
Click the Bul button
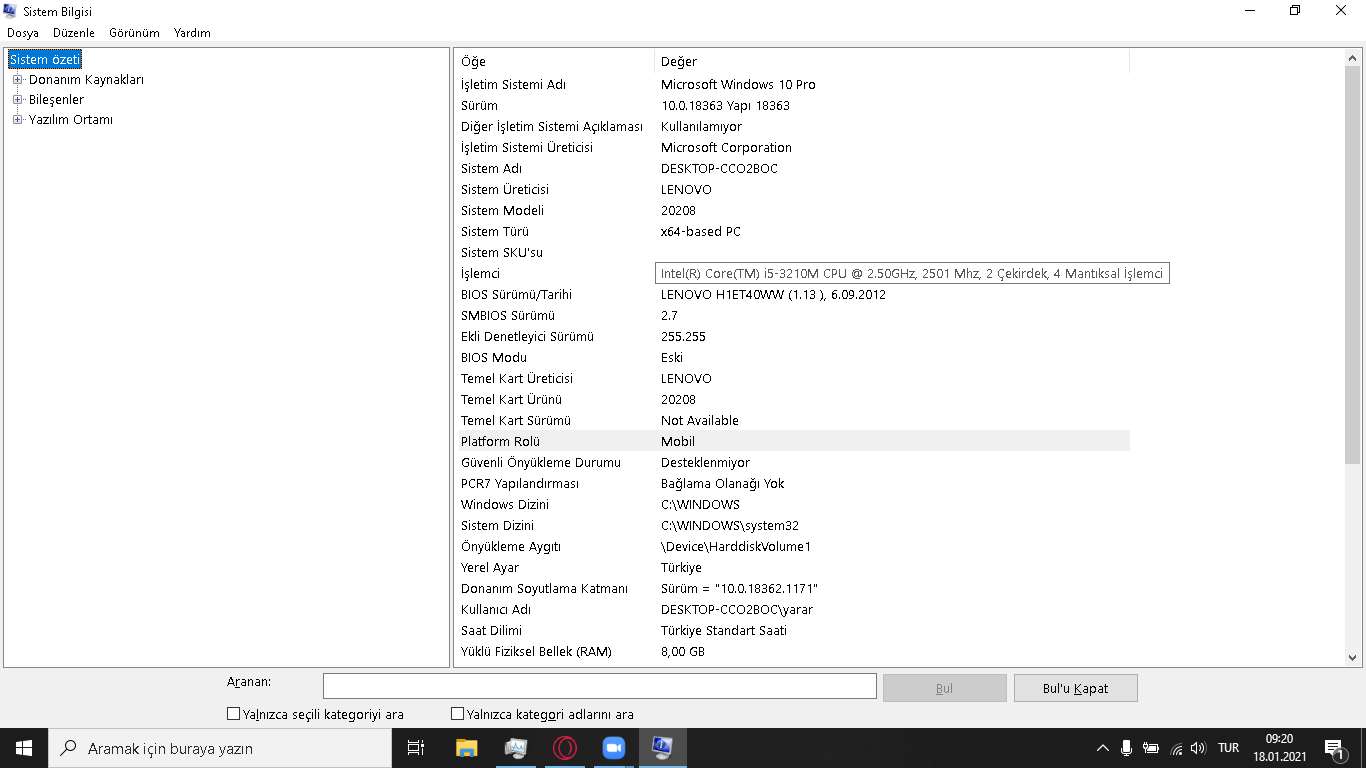tap(945, 688)
